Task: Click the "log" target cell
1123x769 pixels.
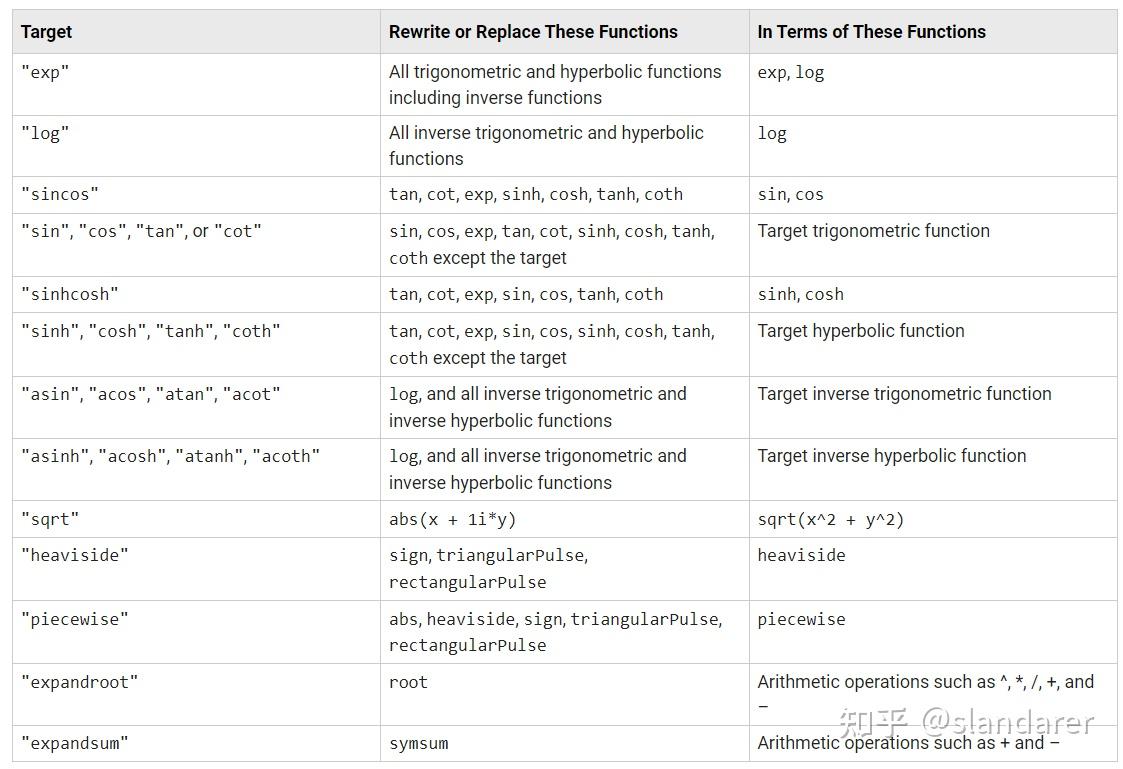Action: (45, 133)
